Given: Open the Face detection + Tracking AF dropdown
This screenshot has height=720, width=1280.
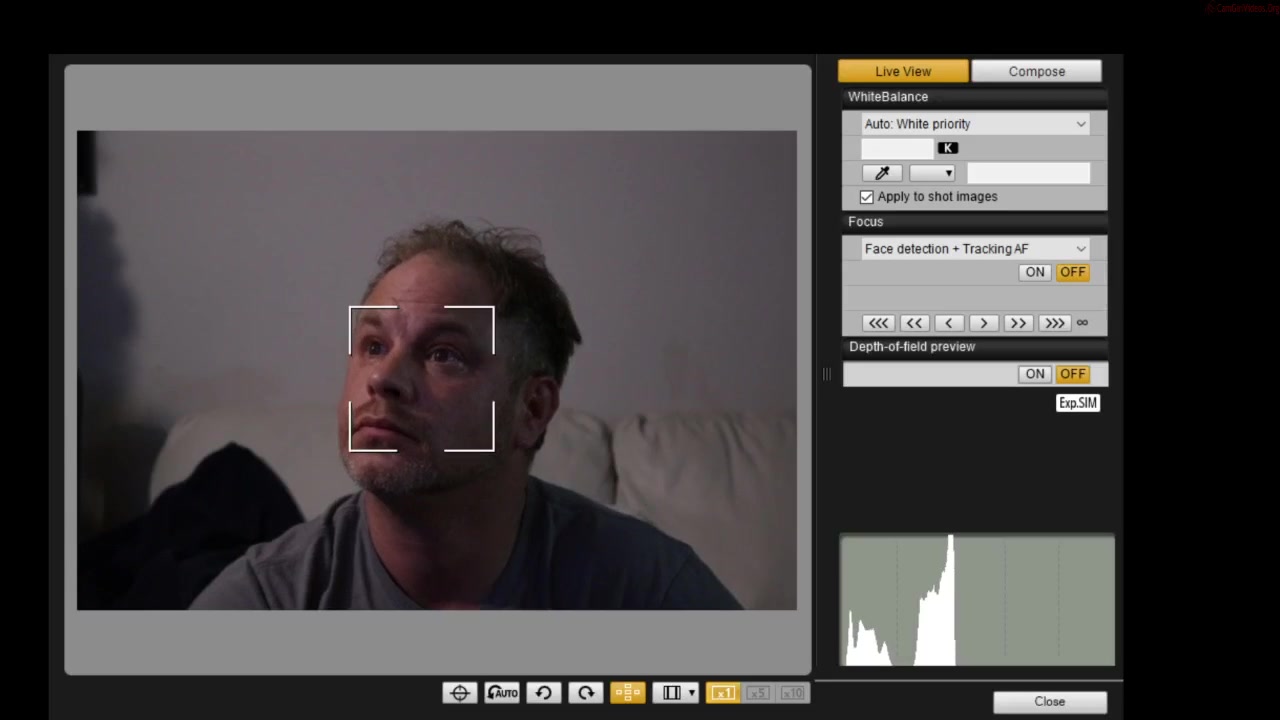Looking at the screenshot, I should click(975, 249).
